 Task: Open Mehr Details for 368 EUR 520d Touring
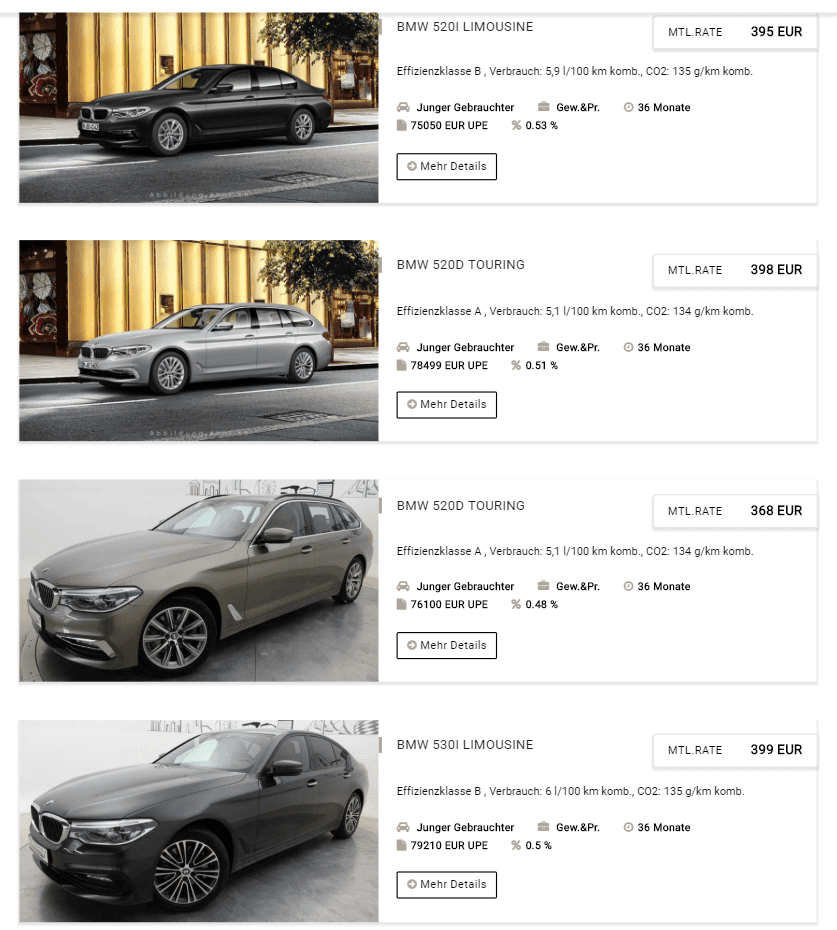[x=446, y=645]
